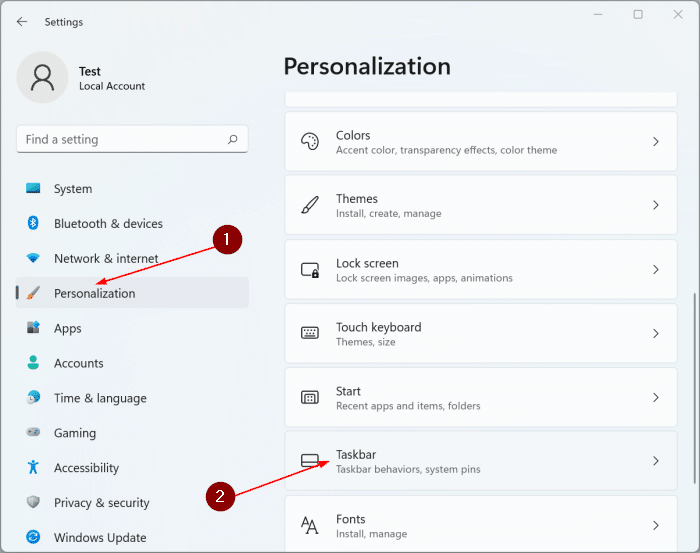
Task: Open the Touch keyboard card title
Action: point(378,327)
